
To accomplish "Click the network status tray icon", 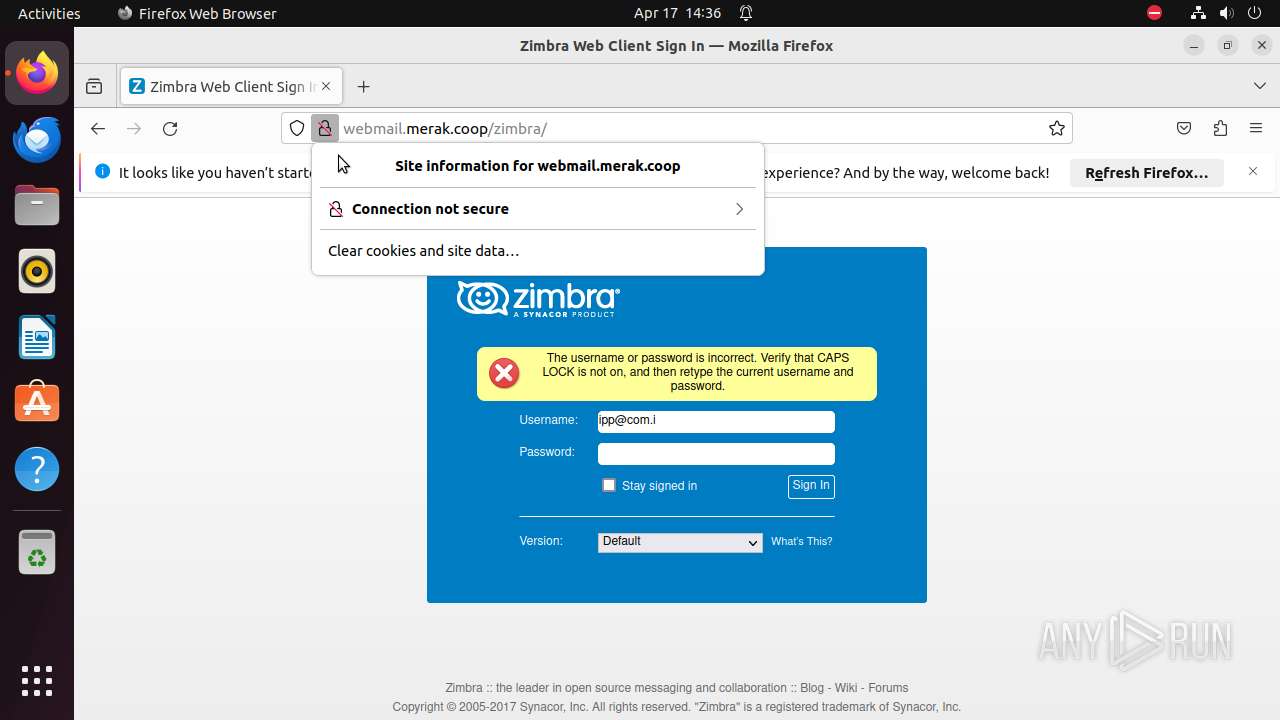I will pos(1198,13).
